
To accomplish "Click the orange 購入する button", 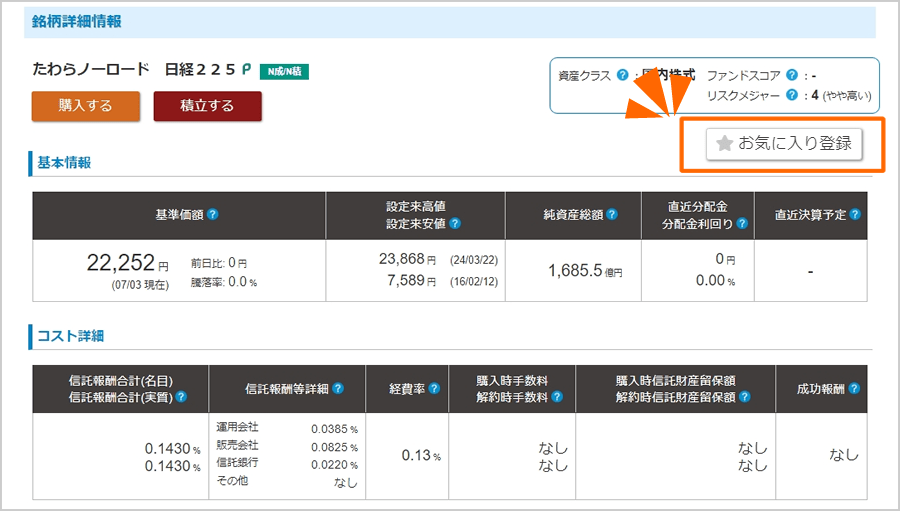I will [x=86, y=106].
